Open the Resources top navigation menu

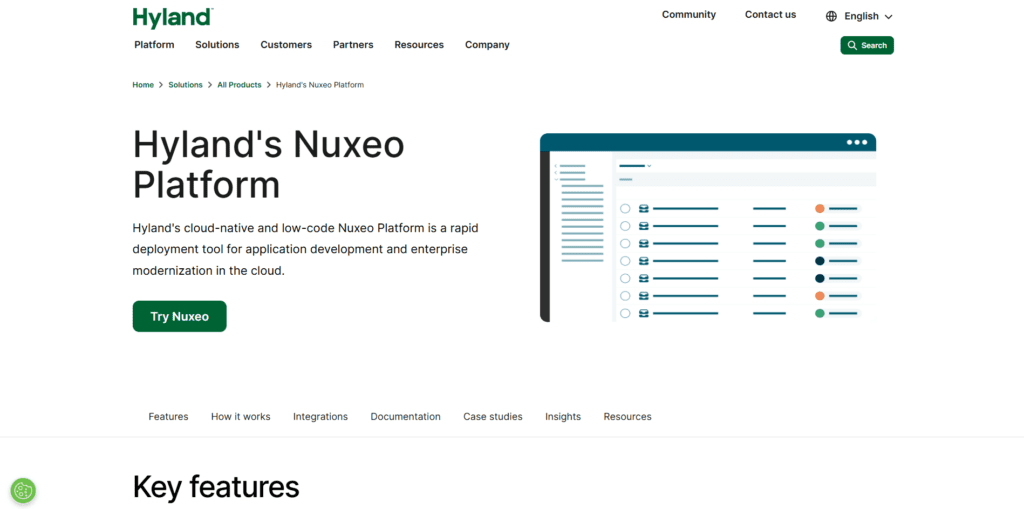(x=419, y=45)
